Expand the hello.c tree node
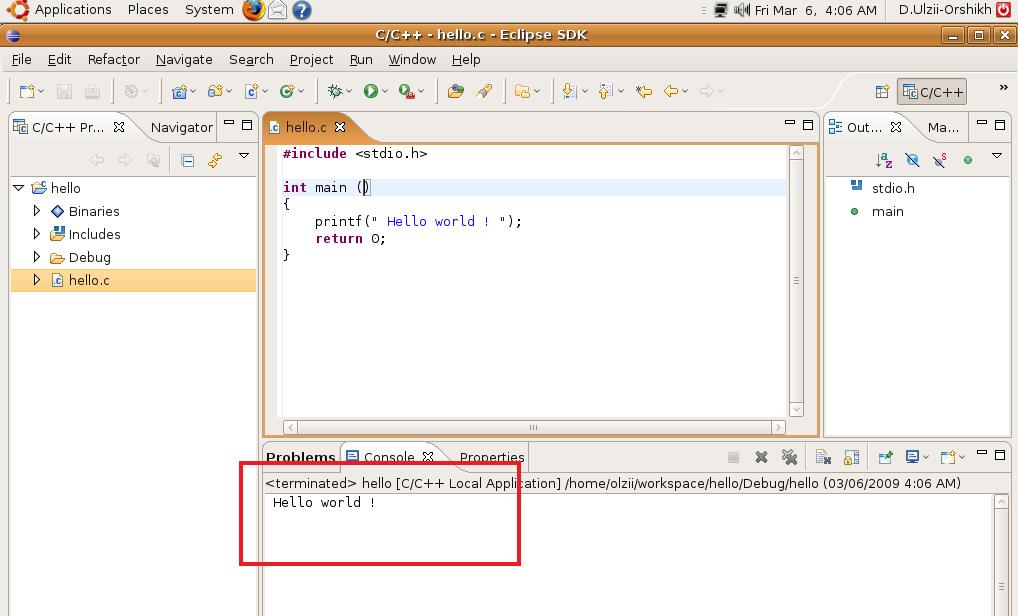Image resolution: width=1018 pixels, height=616 pixels. tap(37, 280)
